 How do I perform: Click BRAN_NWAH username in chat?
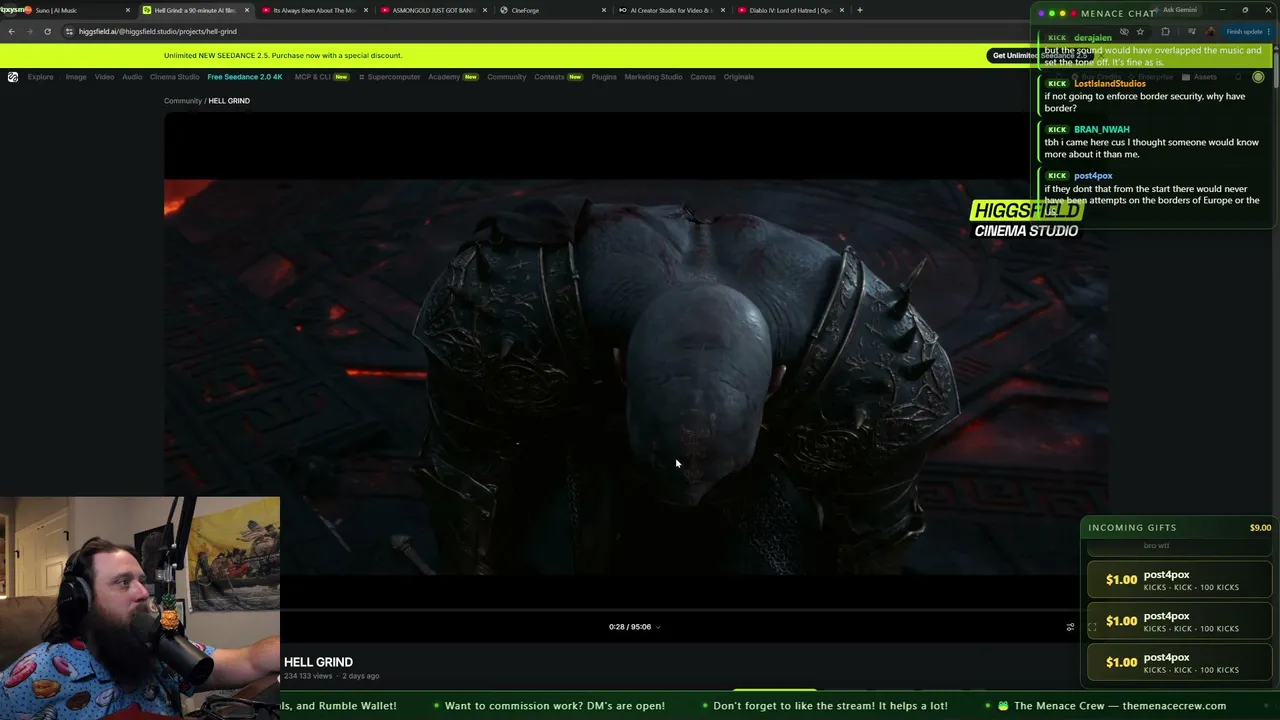pos(1102,130)
